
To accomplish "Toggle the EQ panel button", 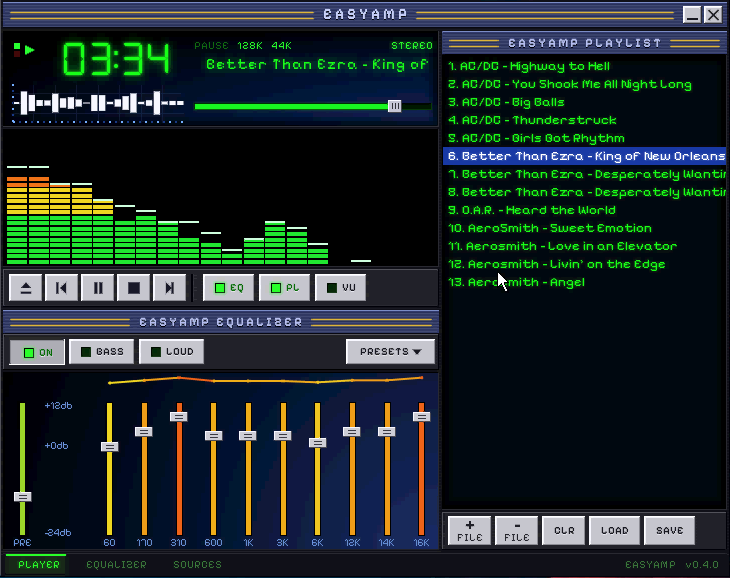I will 229,288.
